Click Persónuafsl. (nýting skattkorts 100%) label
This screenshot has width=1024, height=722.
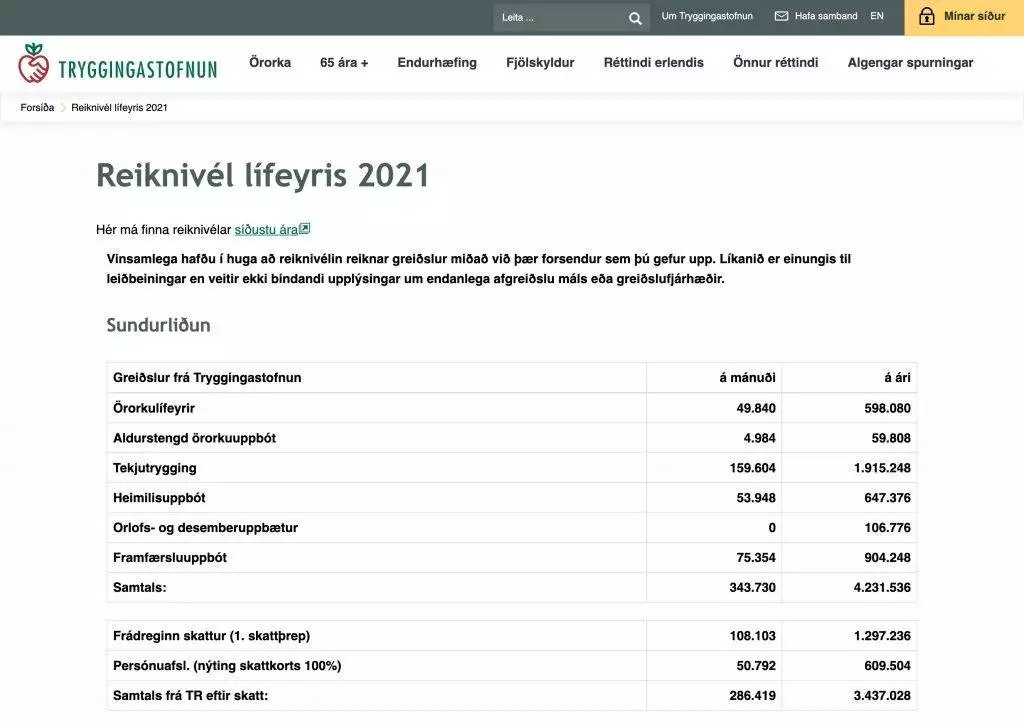click(x=227, y=666)
